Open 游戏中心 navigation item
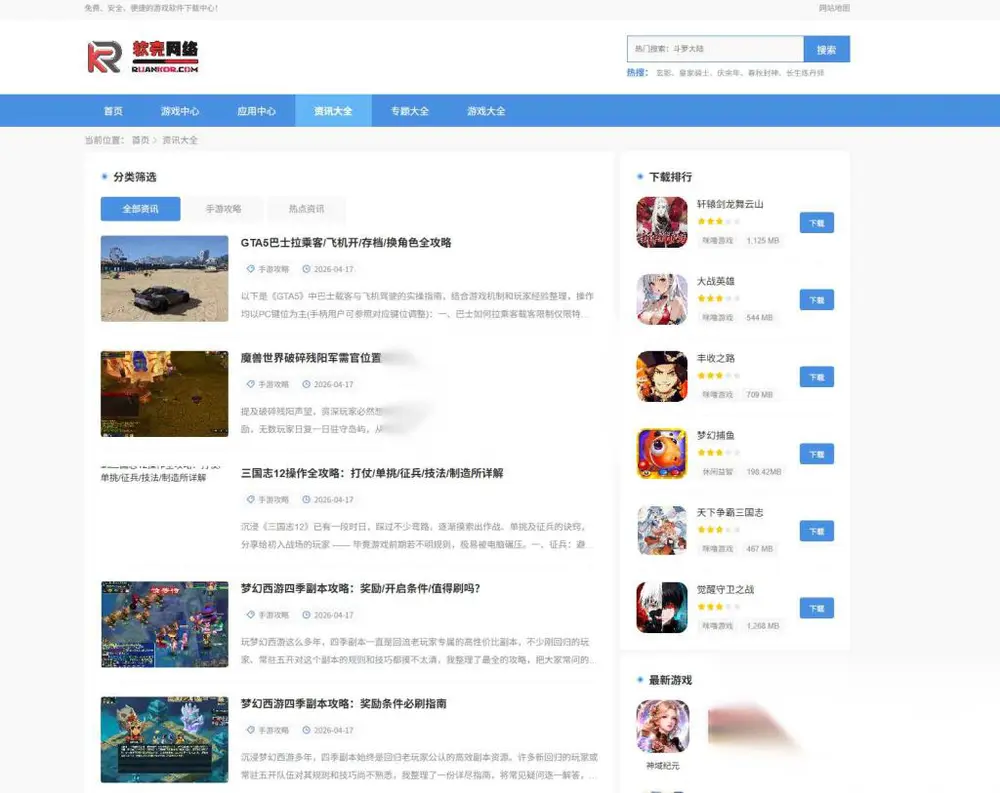1000x793 pixels. click(x=180, y=111)
